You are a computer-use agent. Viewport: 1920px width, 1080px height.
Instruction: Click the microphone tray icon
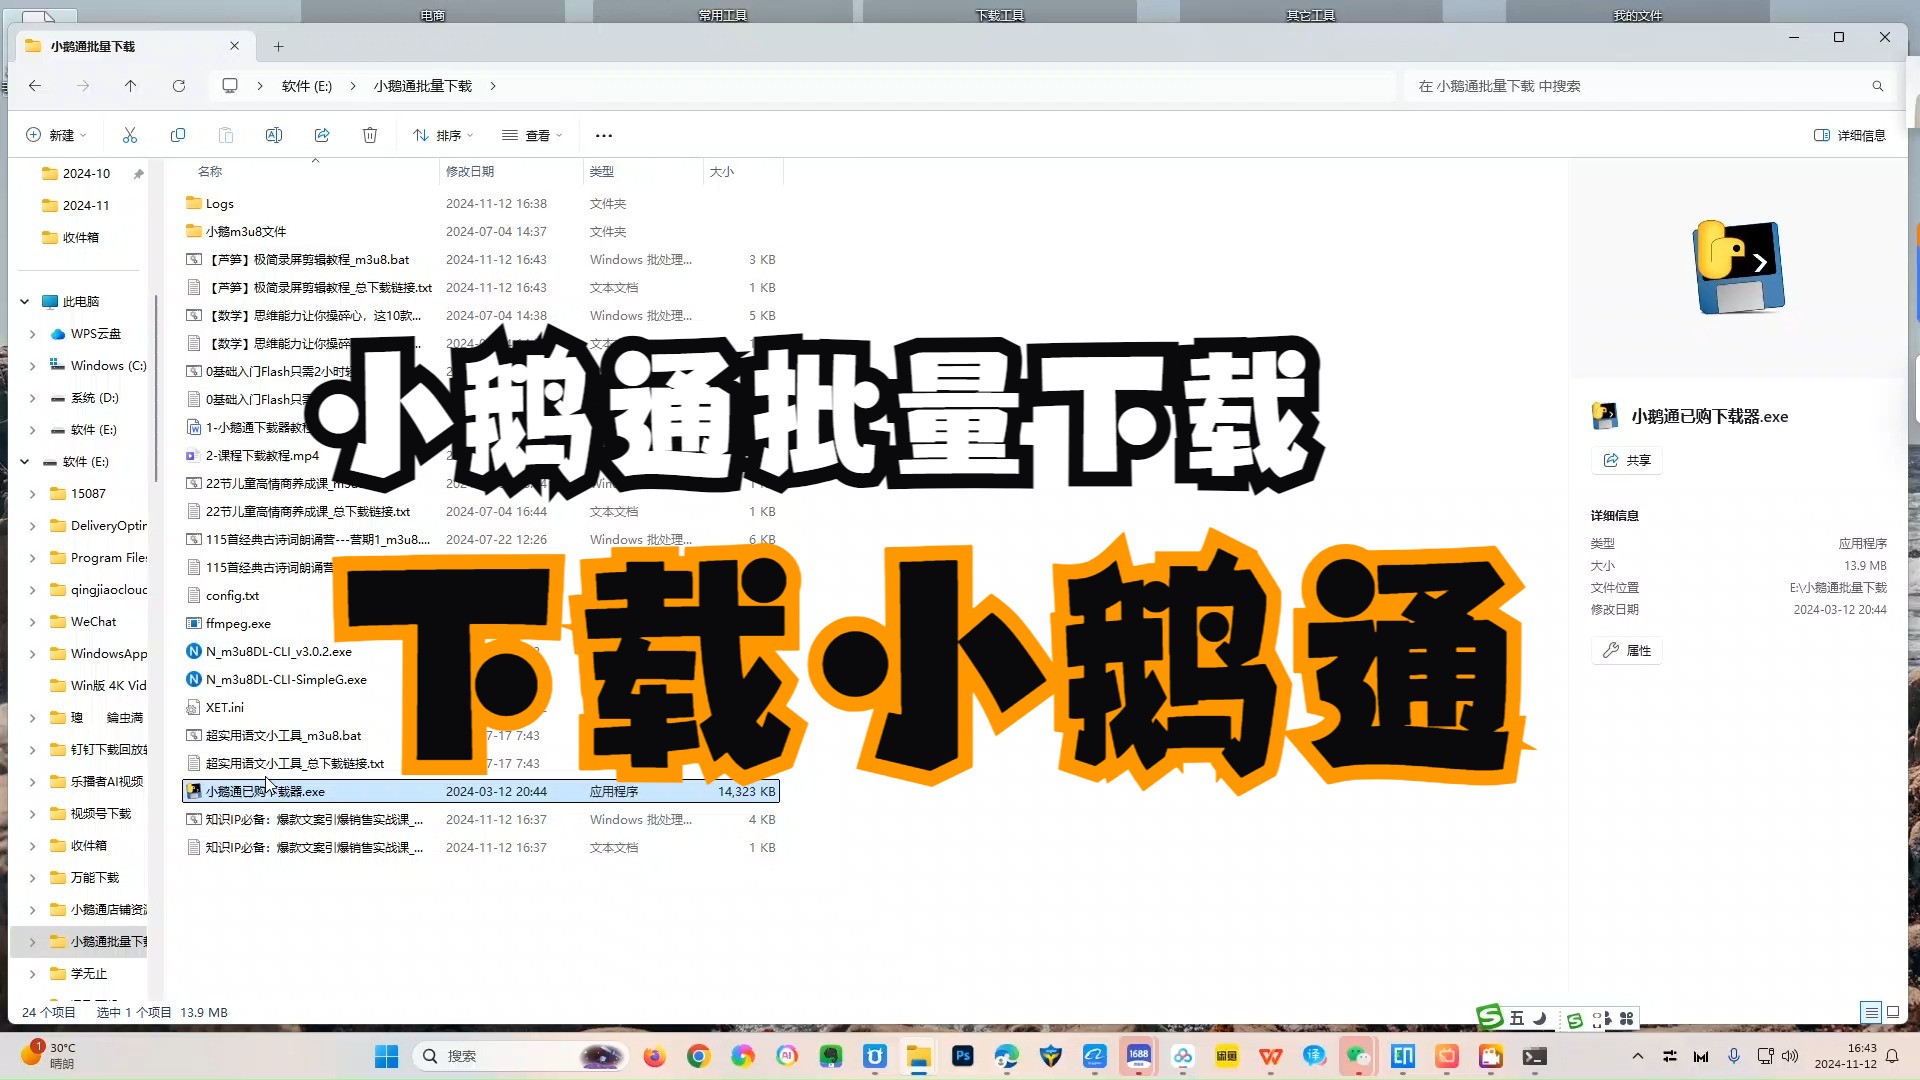[x=1734, y=1056]
